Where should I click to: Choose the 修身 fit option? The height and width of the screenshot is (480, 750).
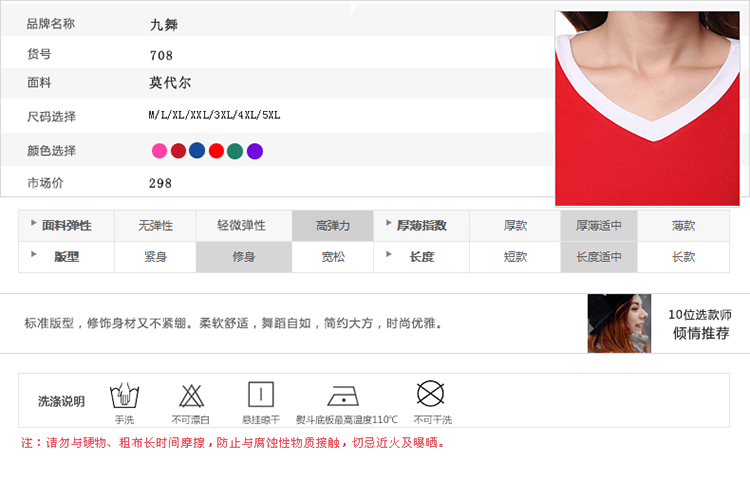[244, 257]
